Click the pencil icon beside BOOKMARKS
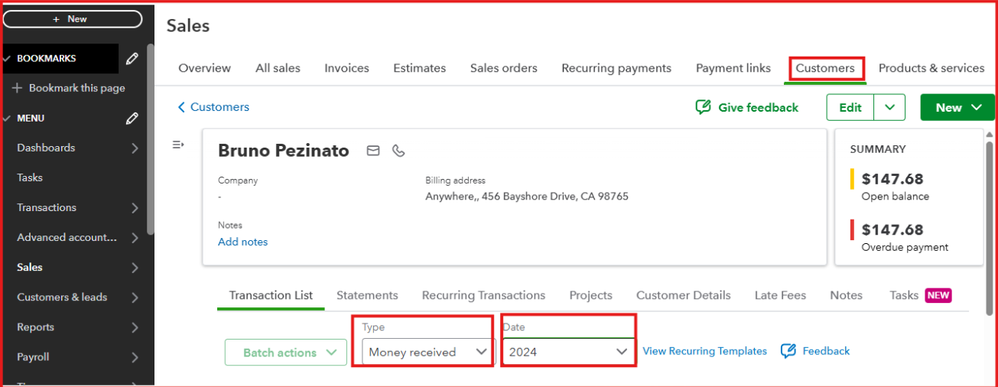This screenshot has width=998, height=387. 132,59
